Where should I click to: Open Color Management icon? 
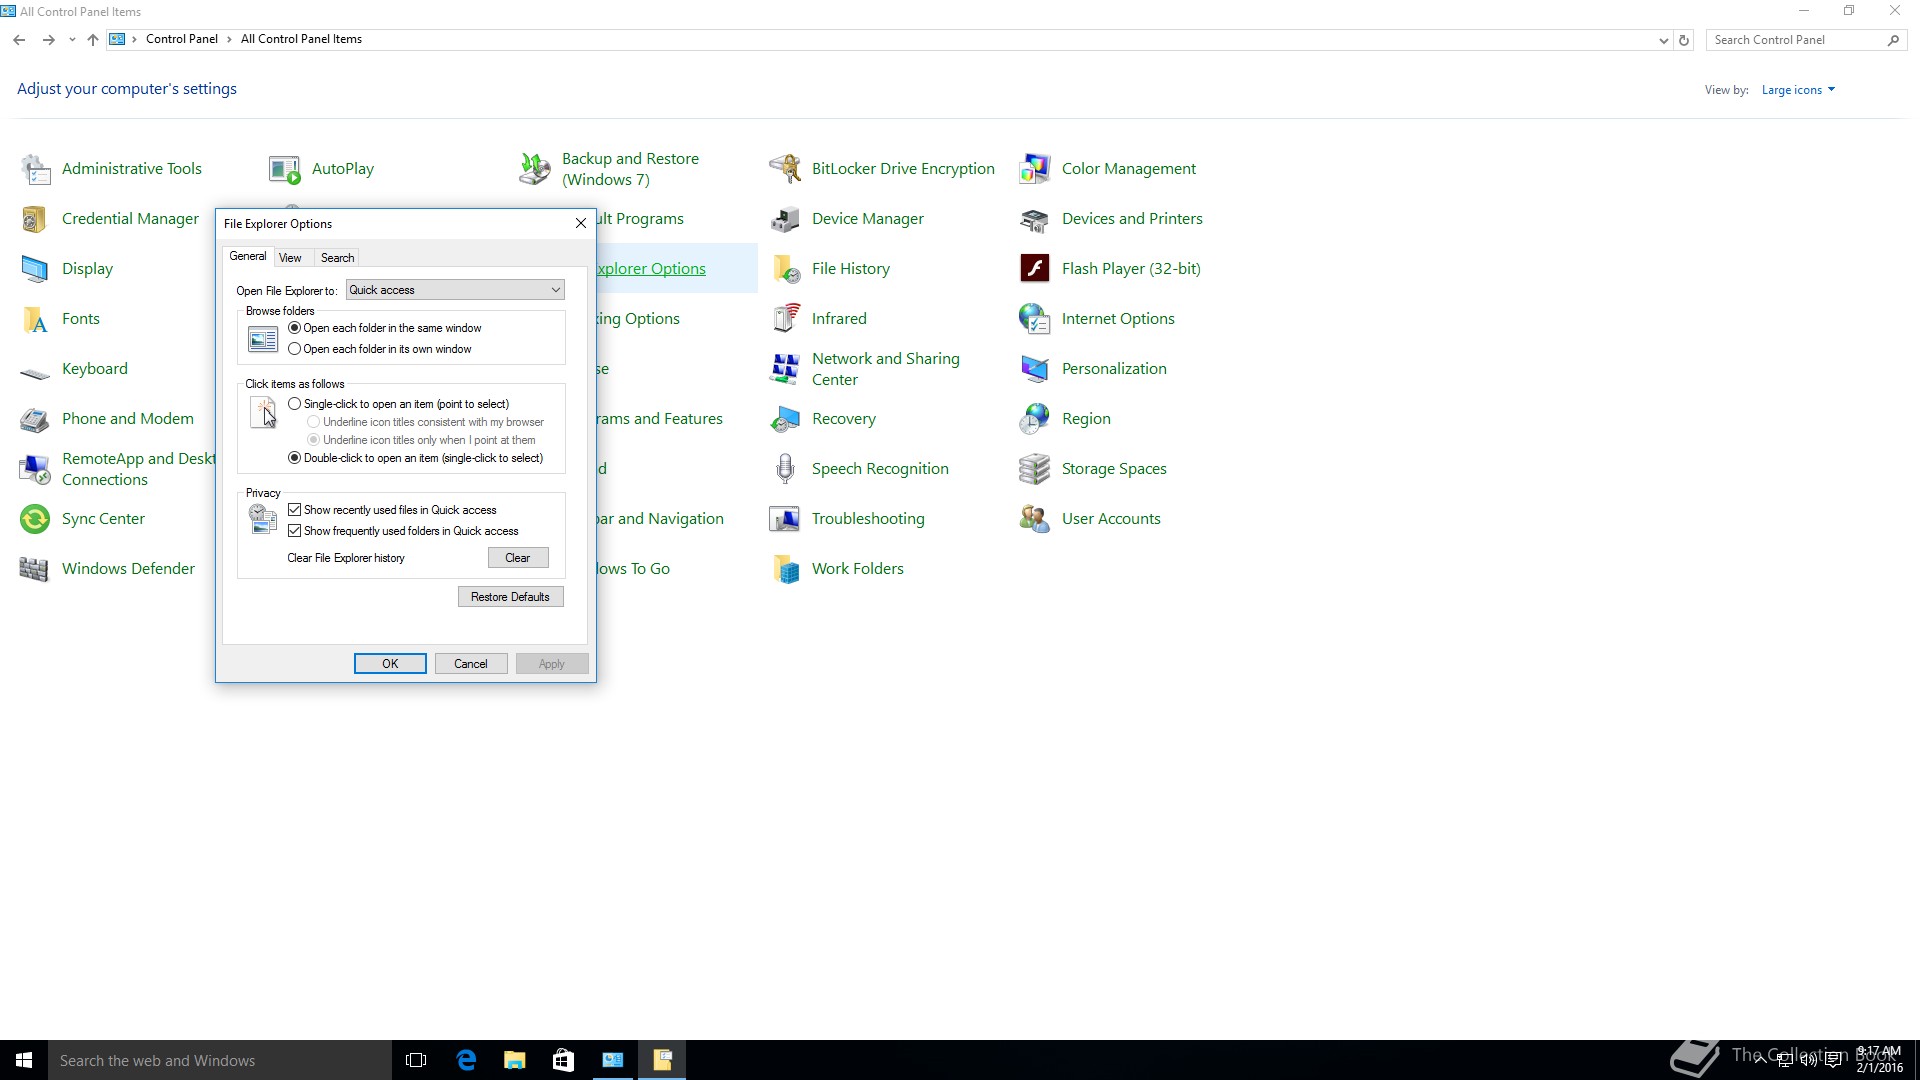[x=1035, y=169]
